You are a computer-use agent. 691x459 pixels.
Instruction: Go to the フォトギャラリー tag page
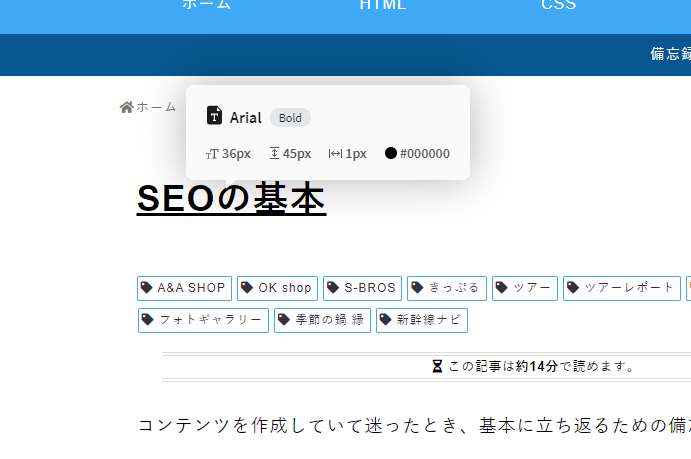pyautogui.click(x=203, y=320)
